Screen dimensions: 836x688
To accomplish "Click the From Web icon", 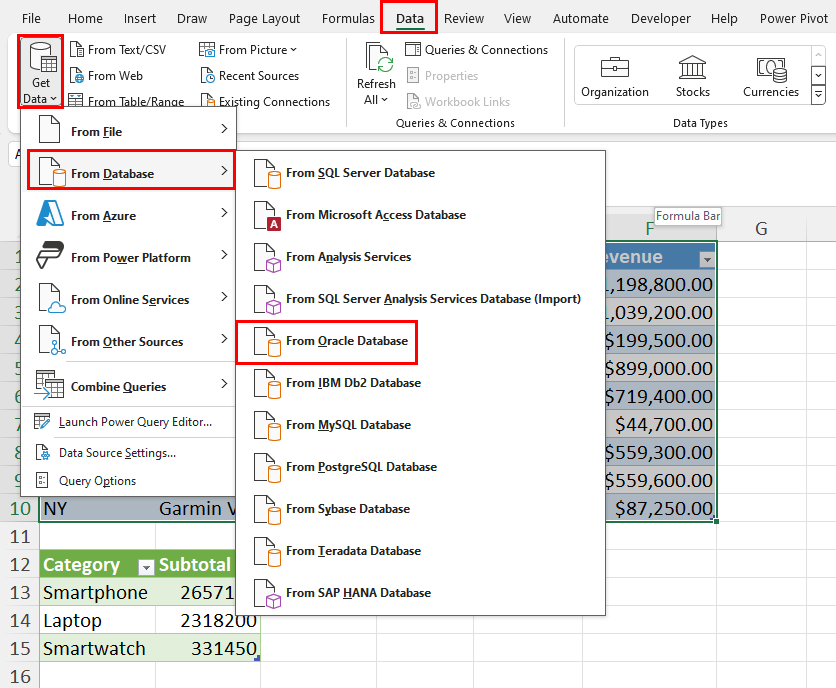I will 77,76.
